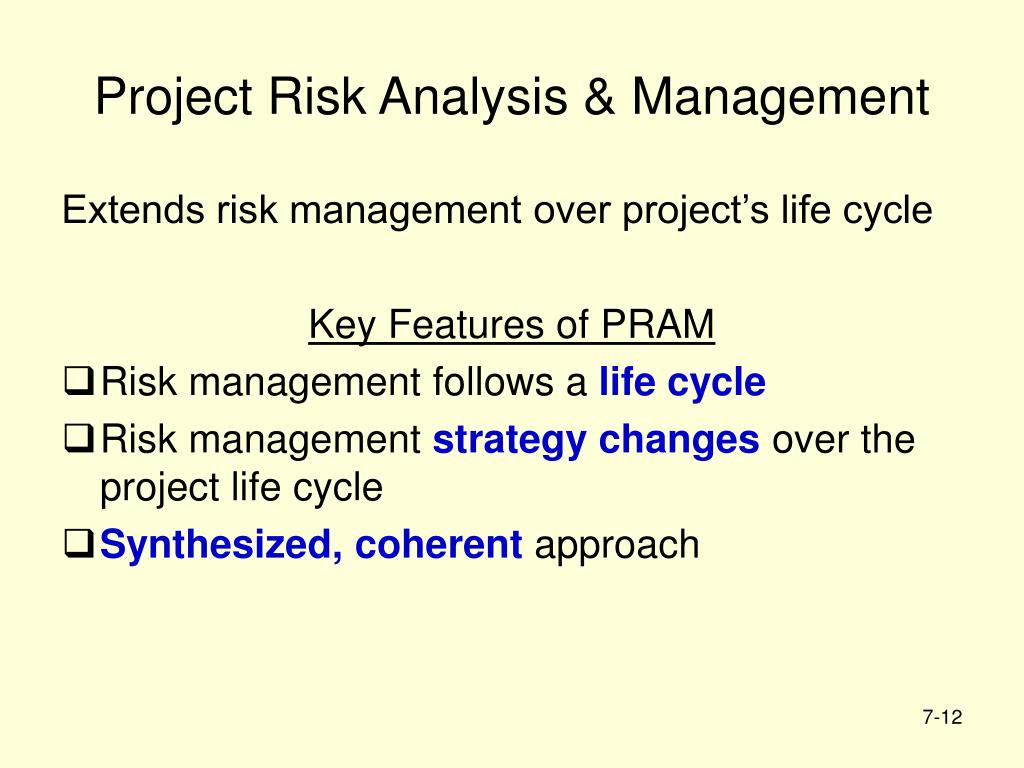
Task: Click the word 'Management' in the title
Action: (x=780, y=98)
